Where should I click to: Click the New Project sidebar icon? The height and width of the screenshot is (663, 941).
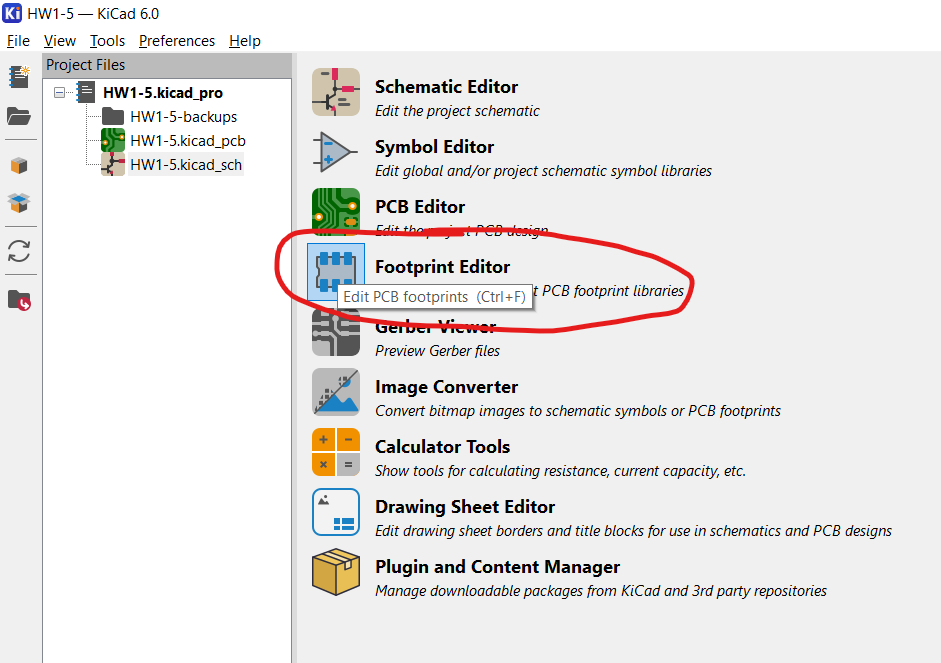point(19,77)
